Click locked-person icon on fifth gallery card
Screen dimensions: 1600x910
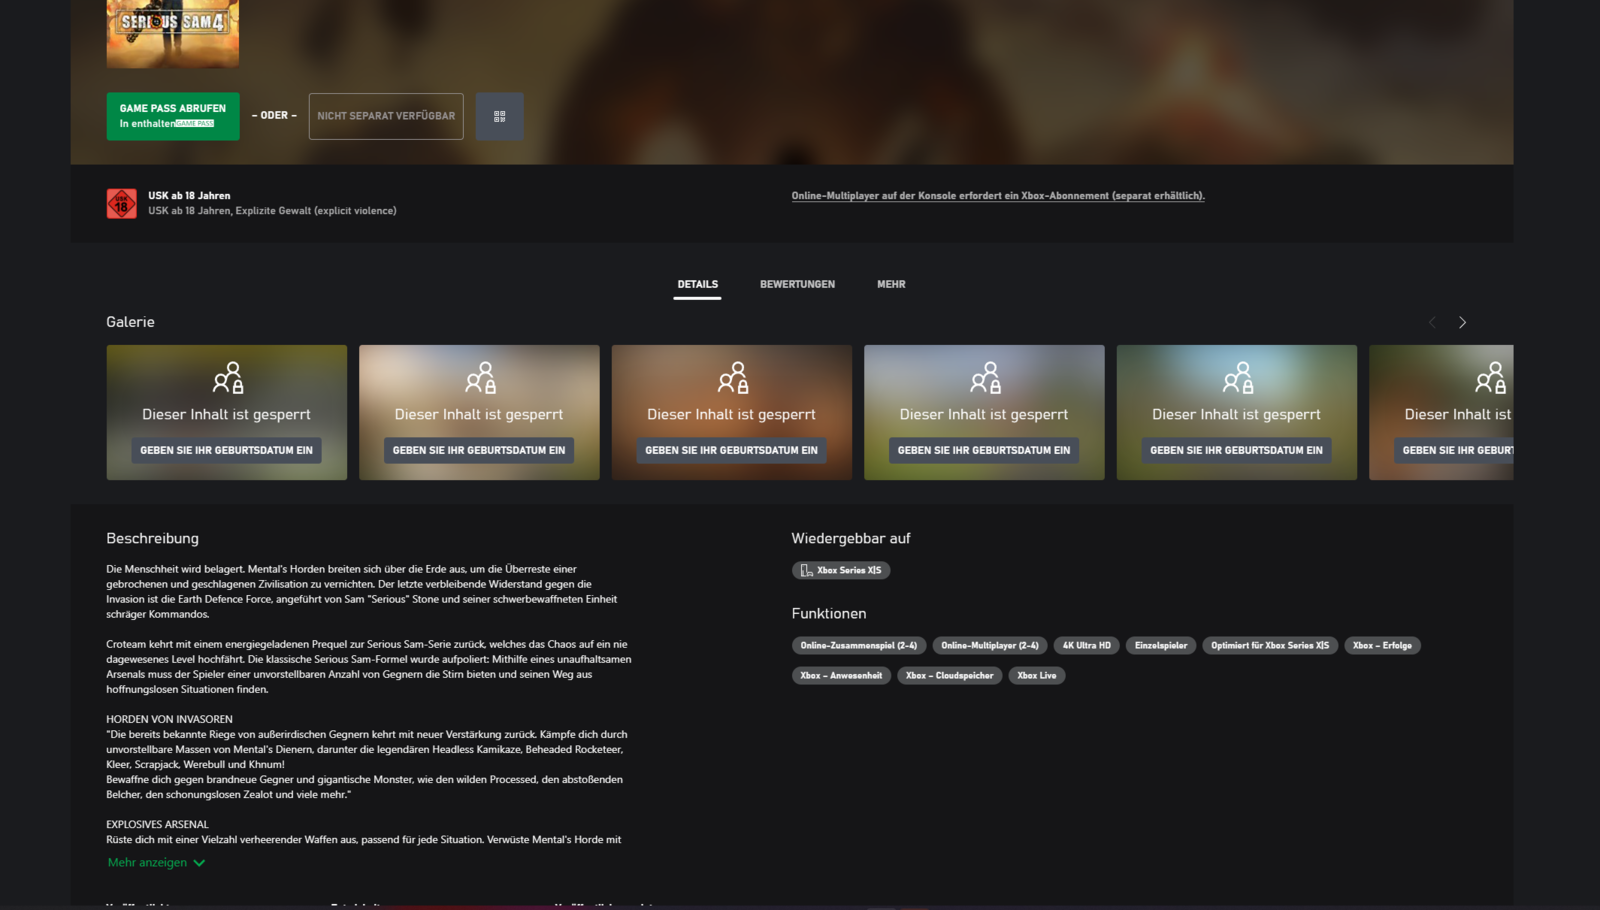click(x=1238, y=378)
